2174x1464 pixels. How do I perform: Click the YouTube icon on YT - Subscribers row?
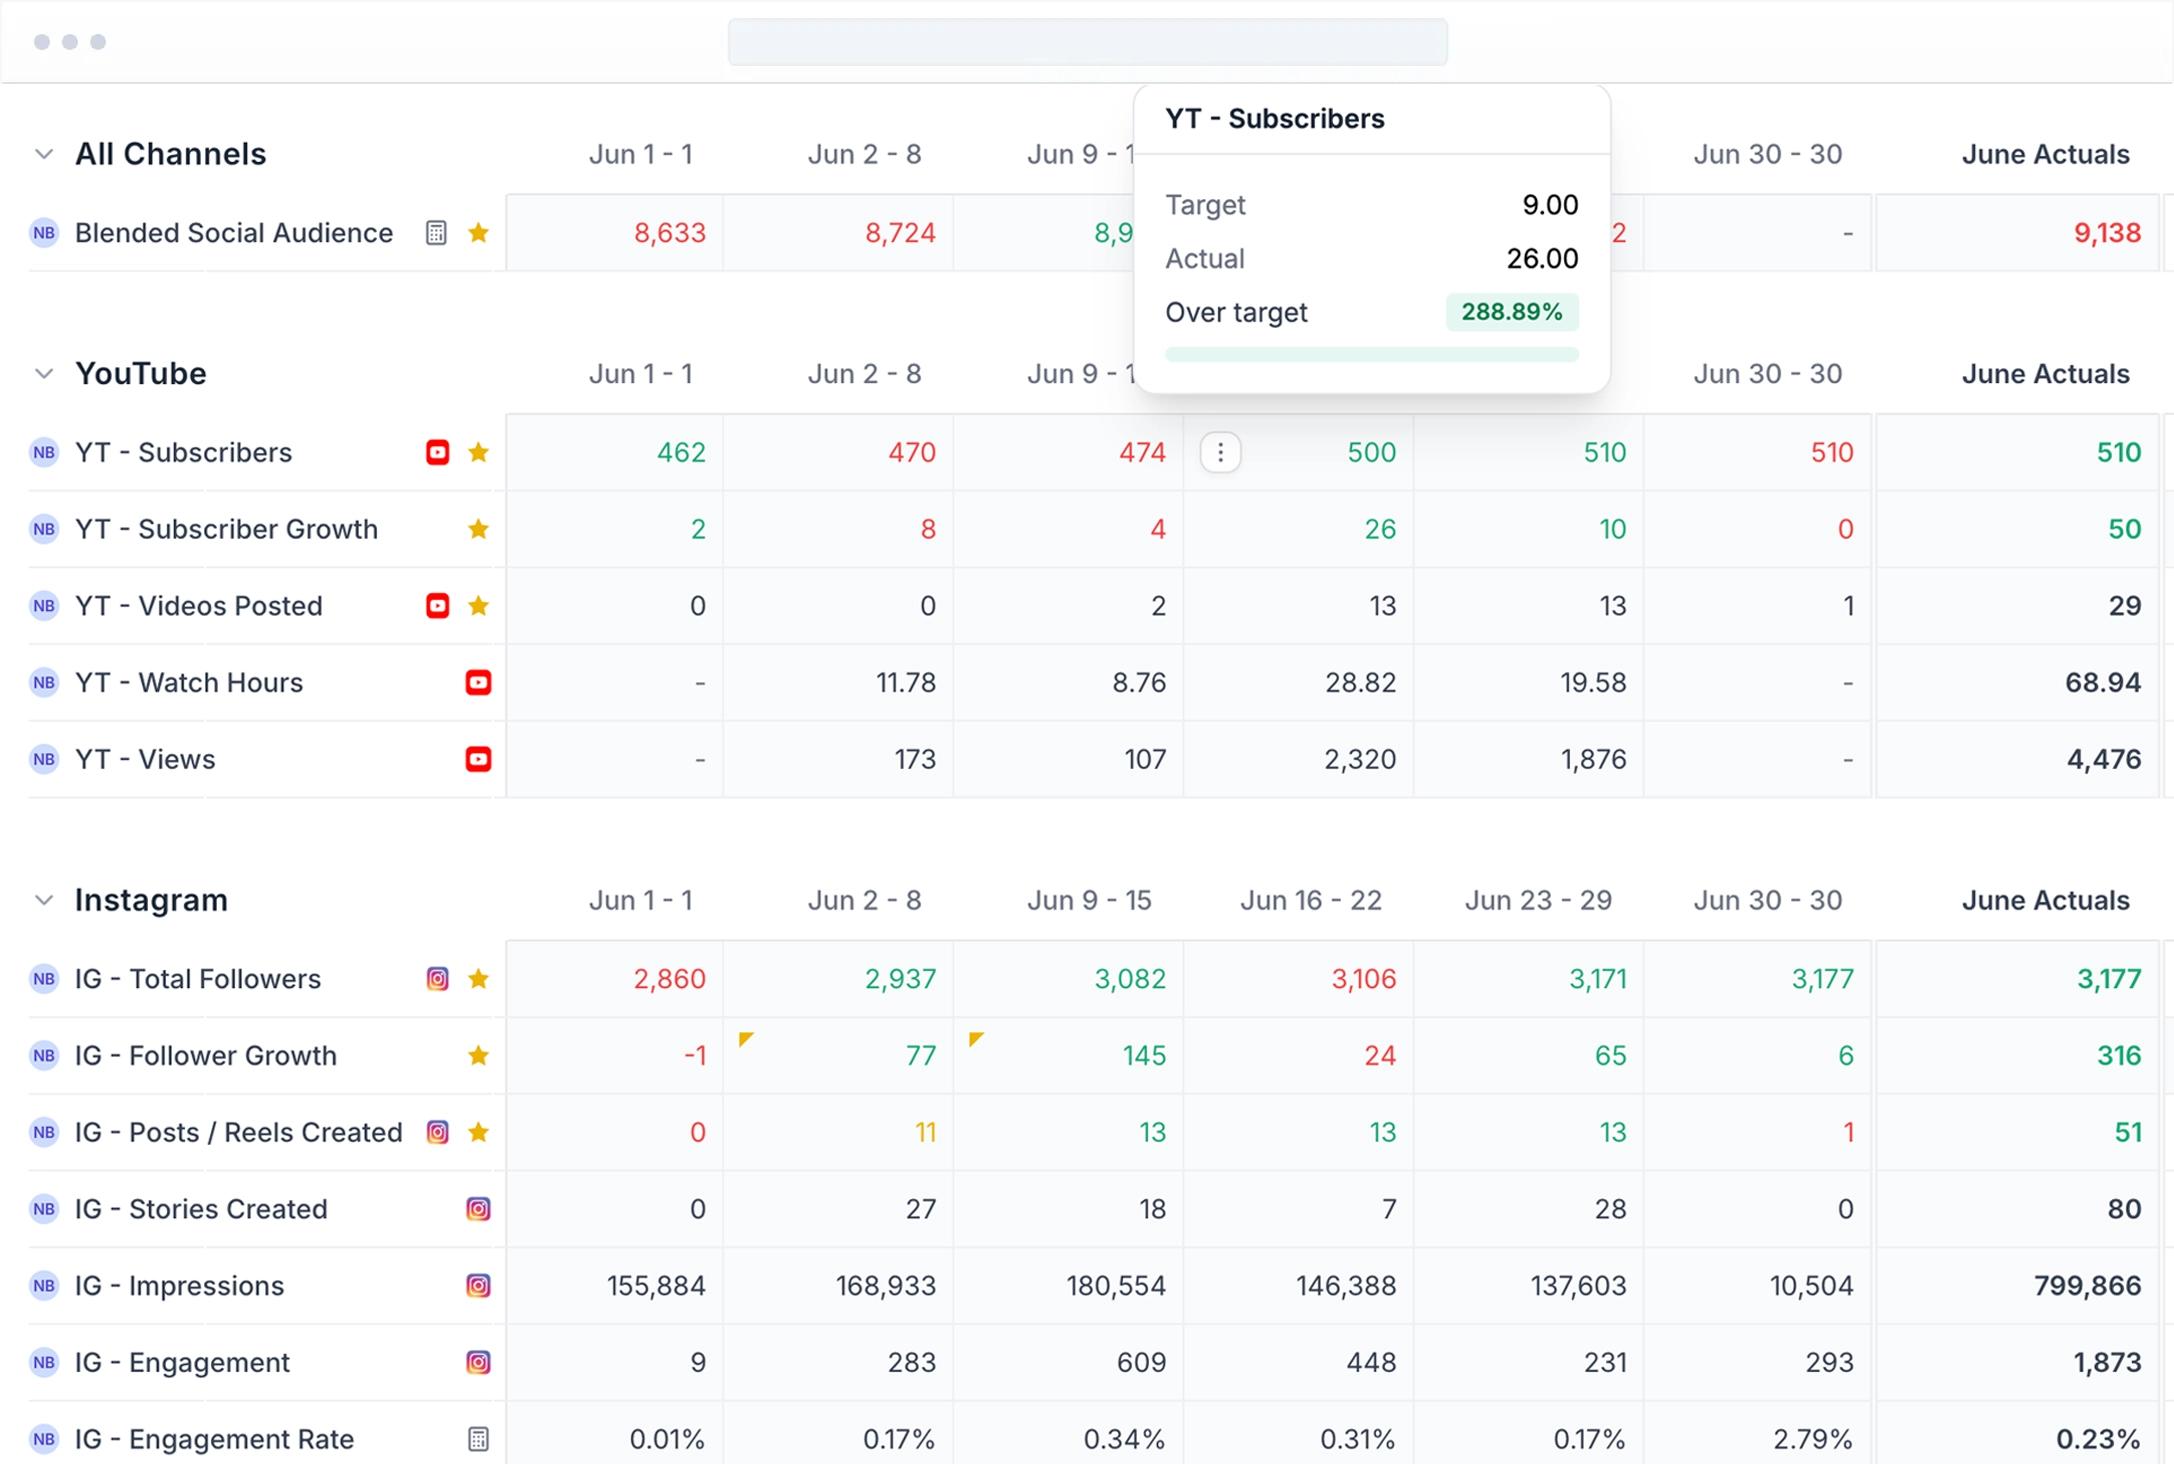coord(437,452)
